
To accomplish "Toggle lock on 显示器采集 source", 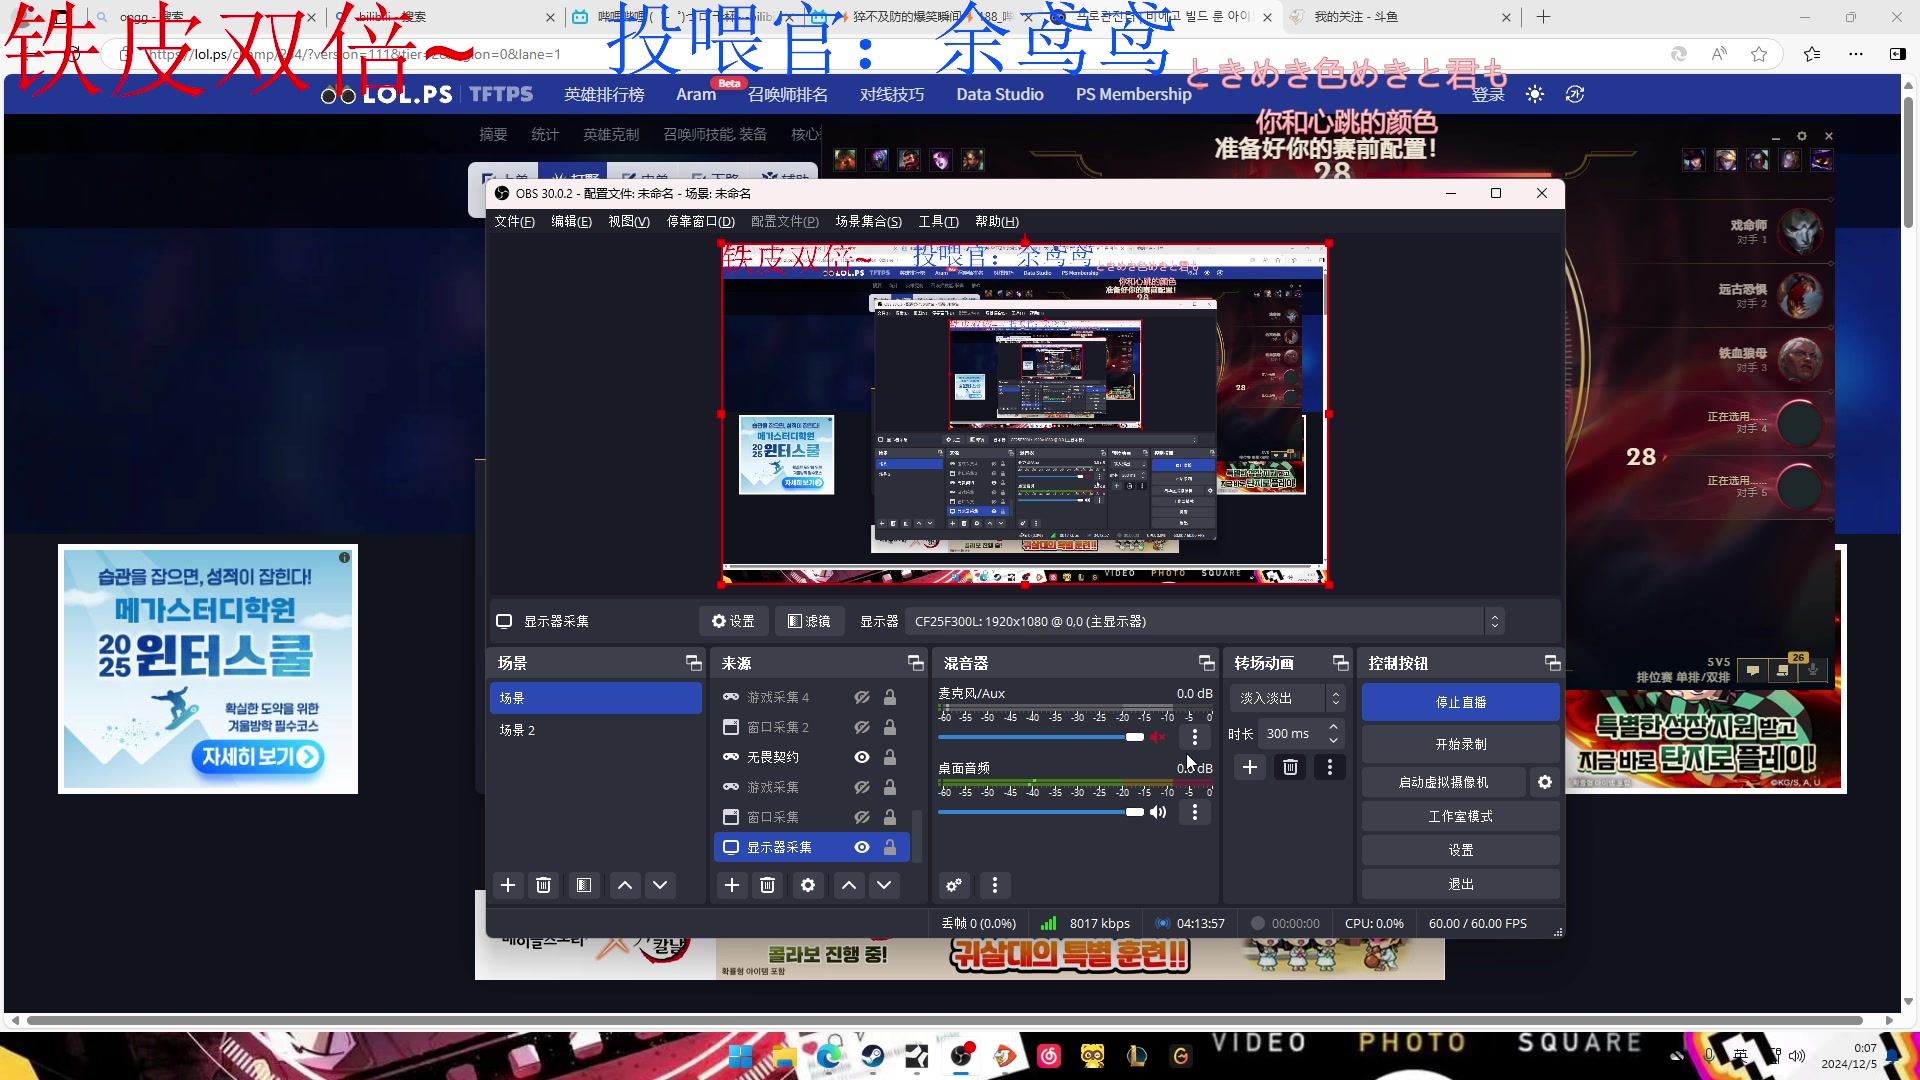I will (889, 847).
